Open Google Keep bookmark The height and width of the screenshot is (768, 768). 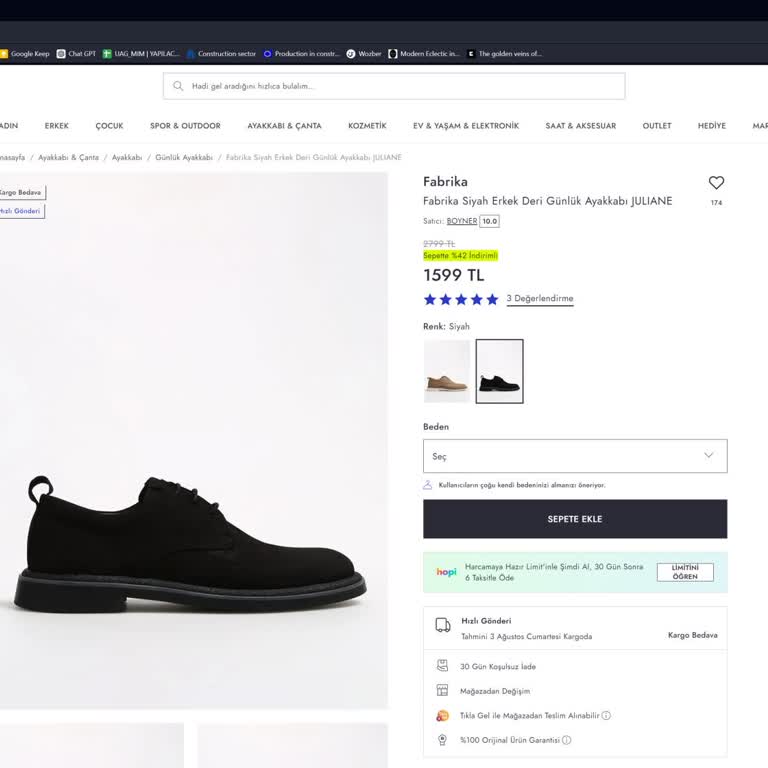click(25, 54)
